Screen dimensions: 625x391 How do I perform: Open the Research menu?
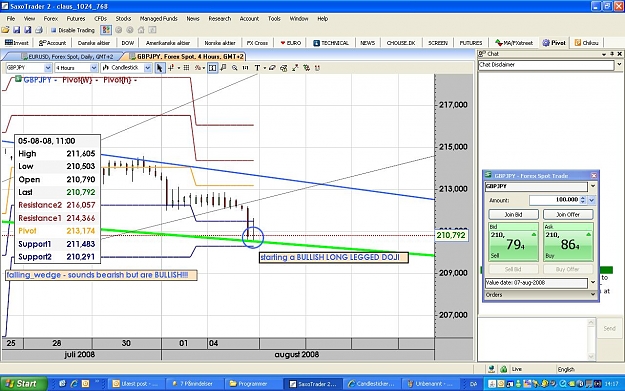pos(220,18)
